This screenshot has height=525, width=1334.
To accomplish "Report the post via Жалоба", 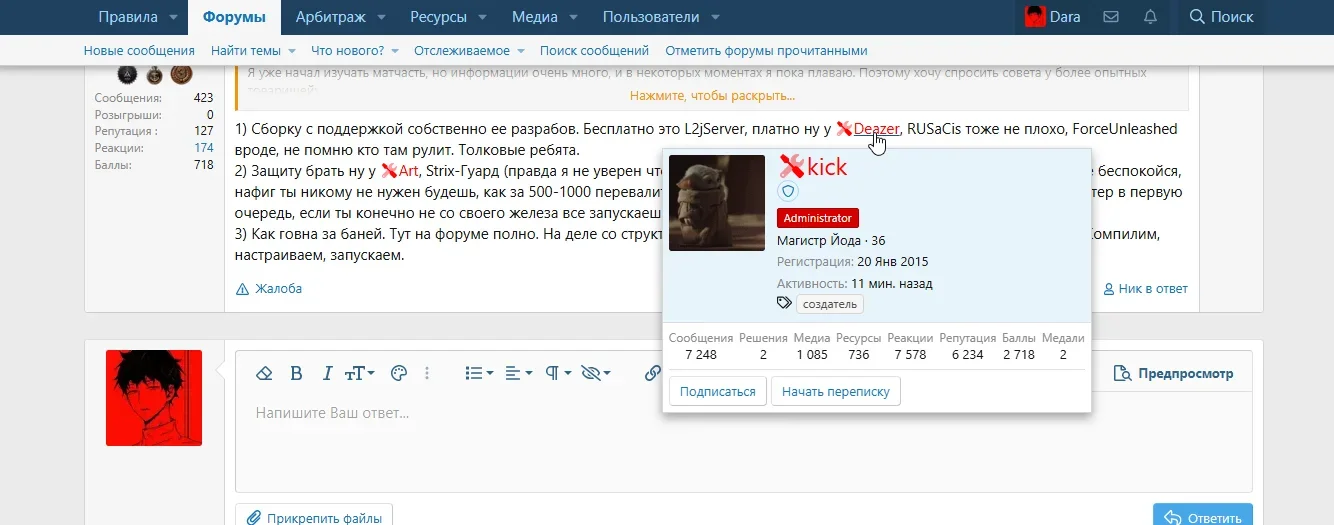I will point(269,288).
